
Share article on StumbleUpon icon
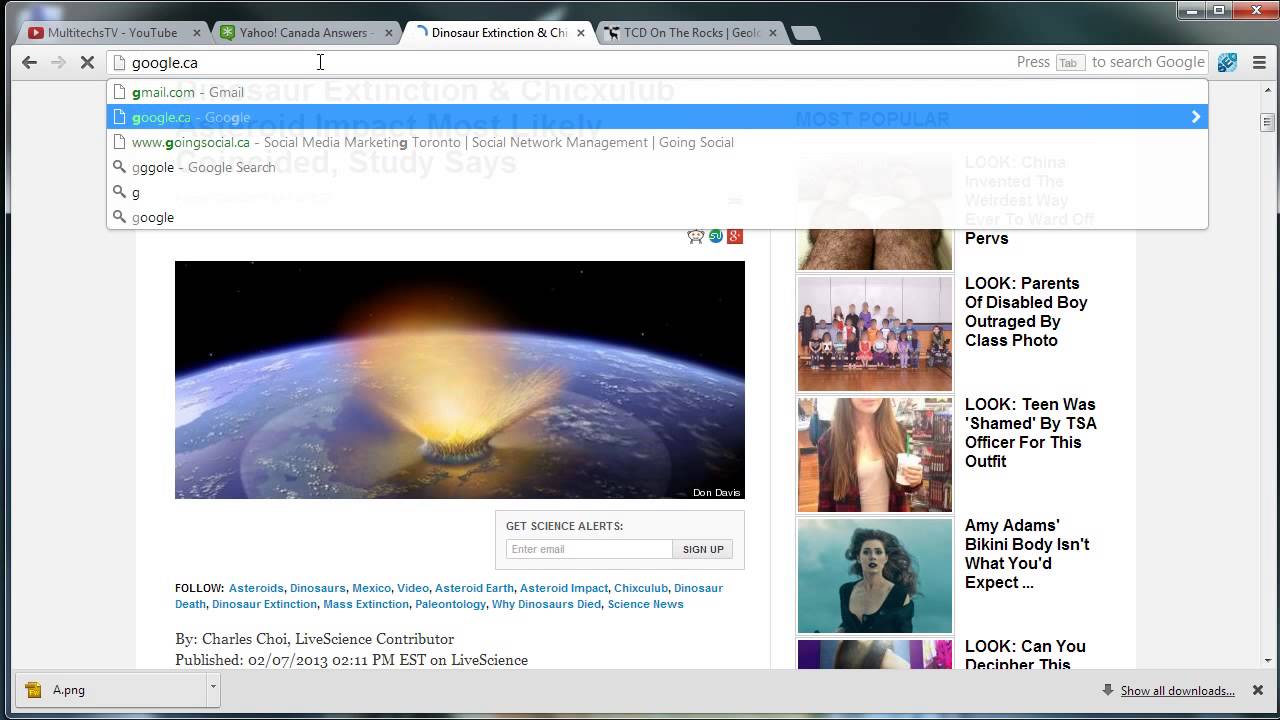click(716, 236)
